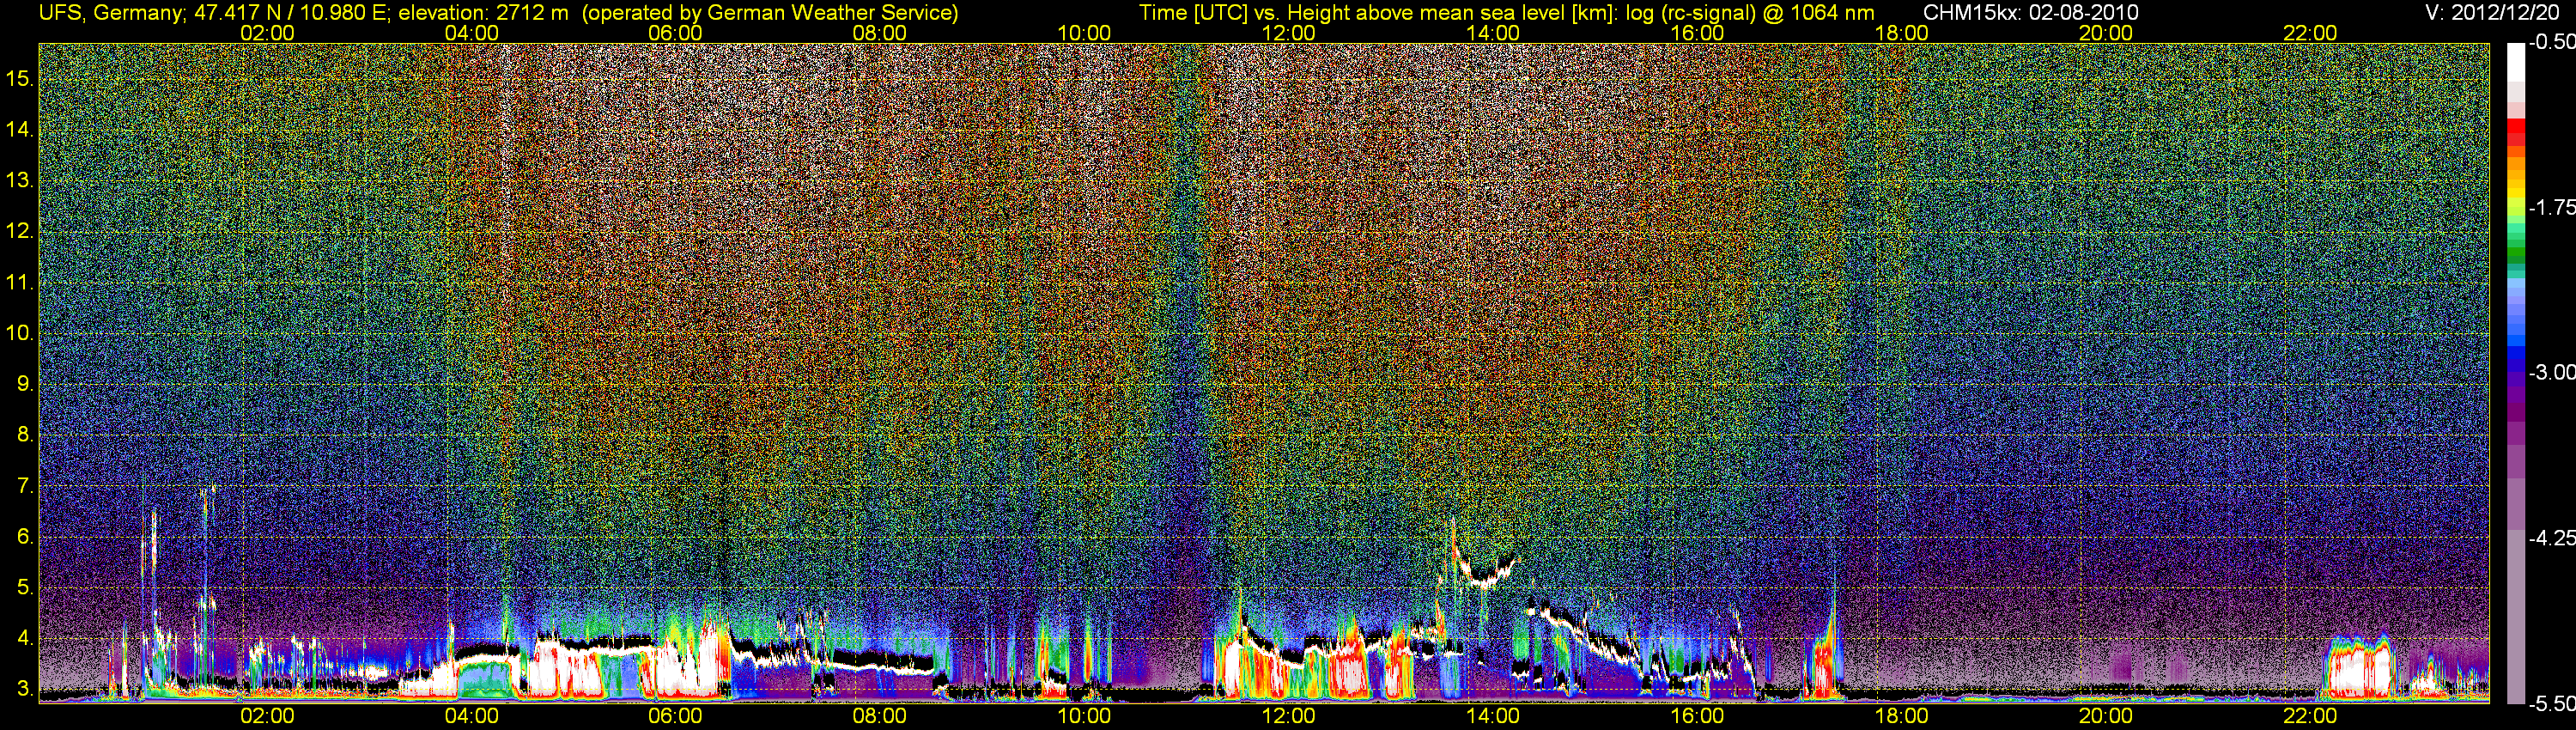Click the '16:00' label on the bottom time axis
The width and height of the screenshot is (2576, 730).
pos(1697,716)
